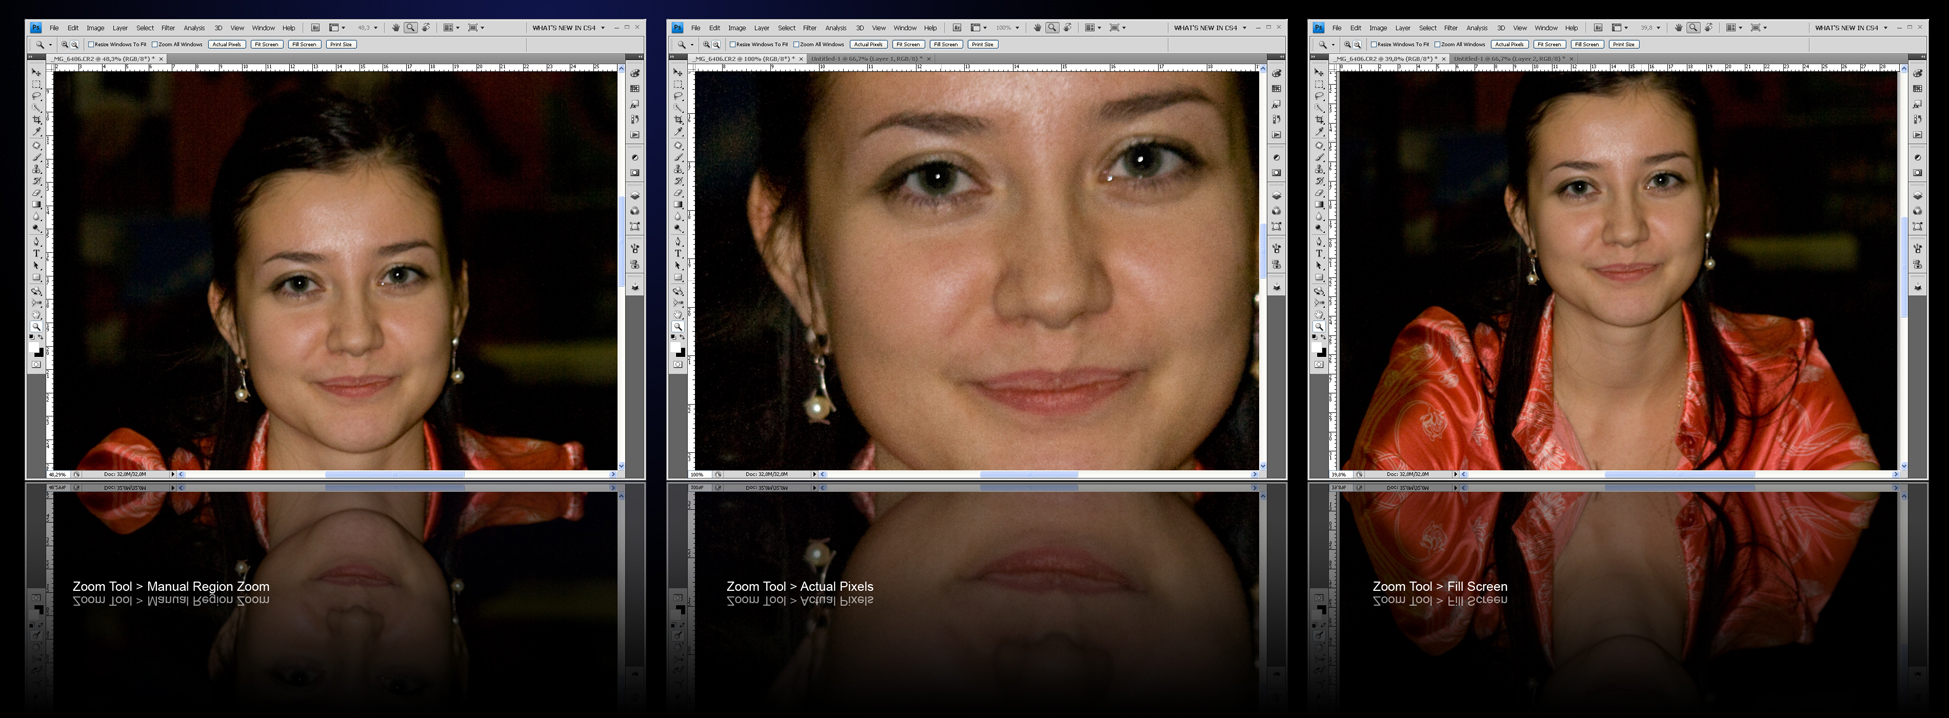Enable Resize Windows To Fit in left window

91,44
